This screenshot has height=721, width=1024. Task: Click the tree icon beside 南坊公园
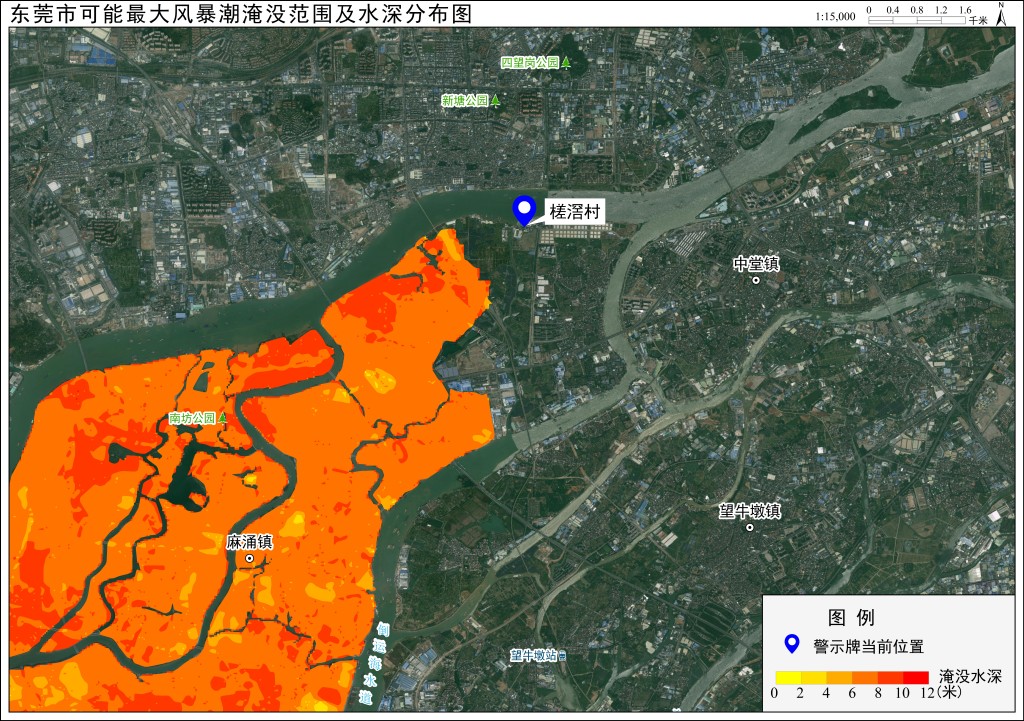coord(223,417)
